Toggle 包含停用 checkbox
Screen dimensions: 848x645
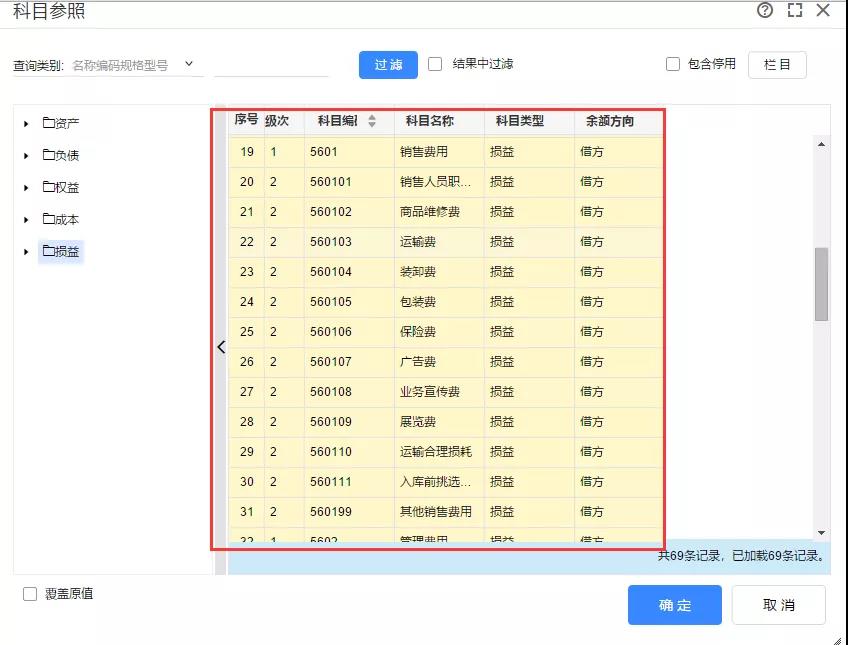click(x=673, y=64)
